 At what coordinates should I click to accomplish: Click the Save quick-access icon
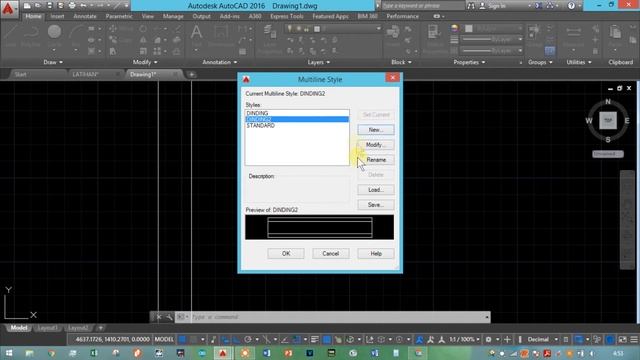[49, 6]
